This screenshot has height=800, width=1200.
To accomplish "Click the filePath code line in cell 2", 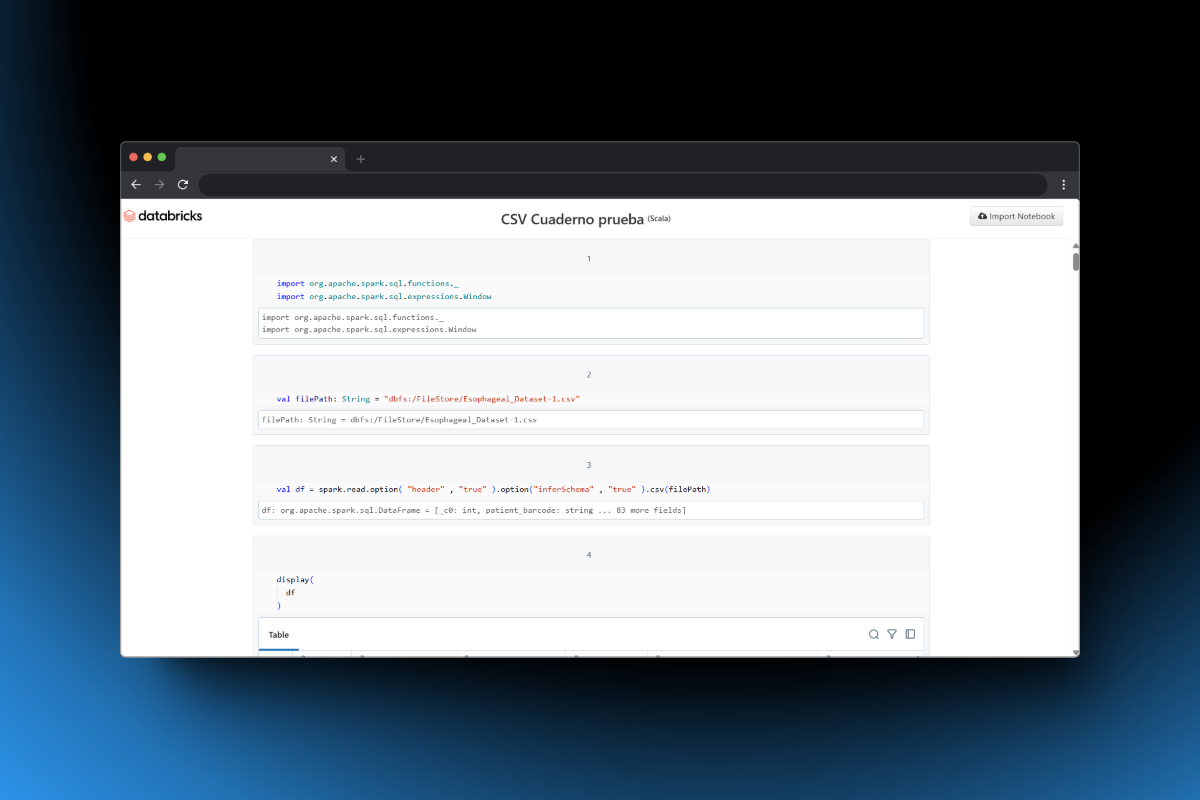I will [x=428, y=399].
